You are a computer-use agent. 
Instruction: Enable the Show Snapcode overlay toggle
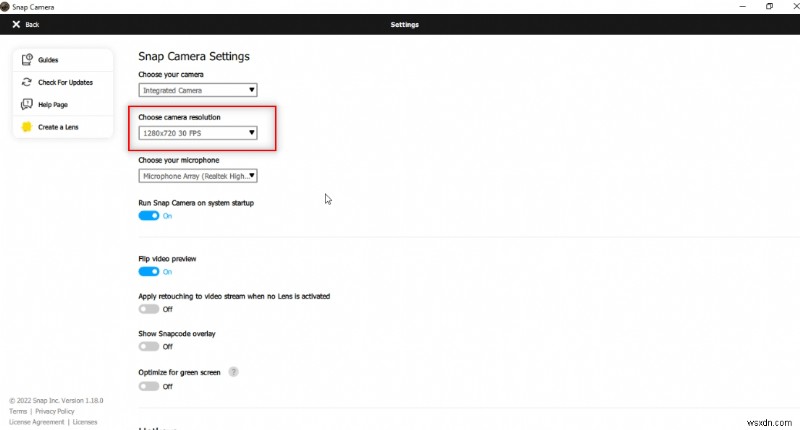tap(148, 346)
